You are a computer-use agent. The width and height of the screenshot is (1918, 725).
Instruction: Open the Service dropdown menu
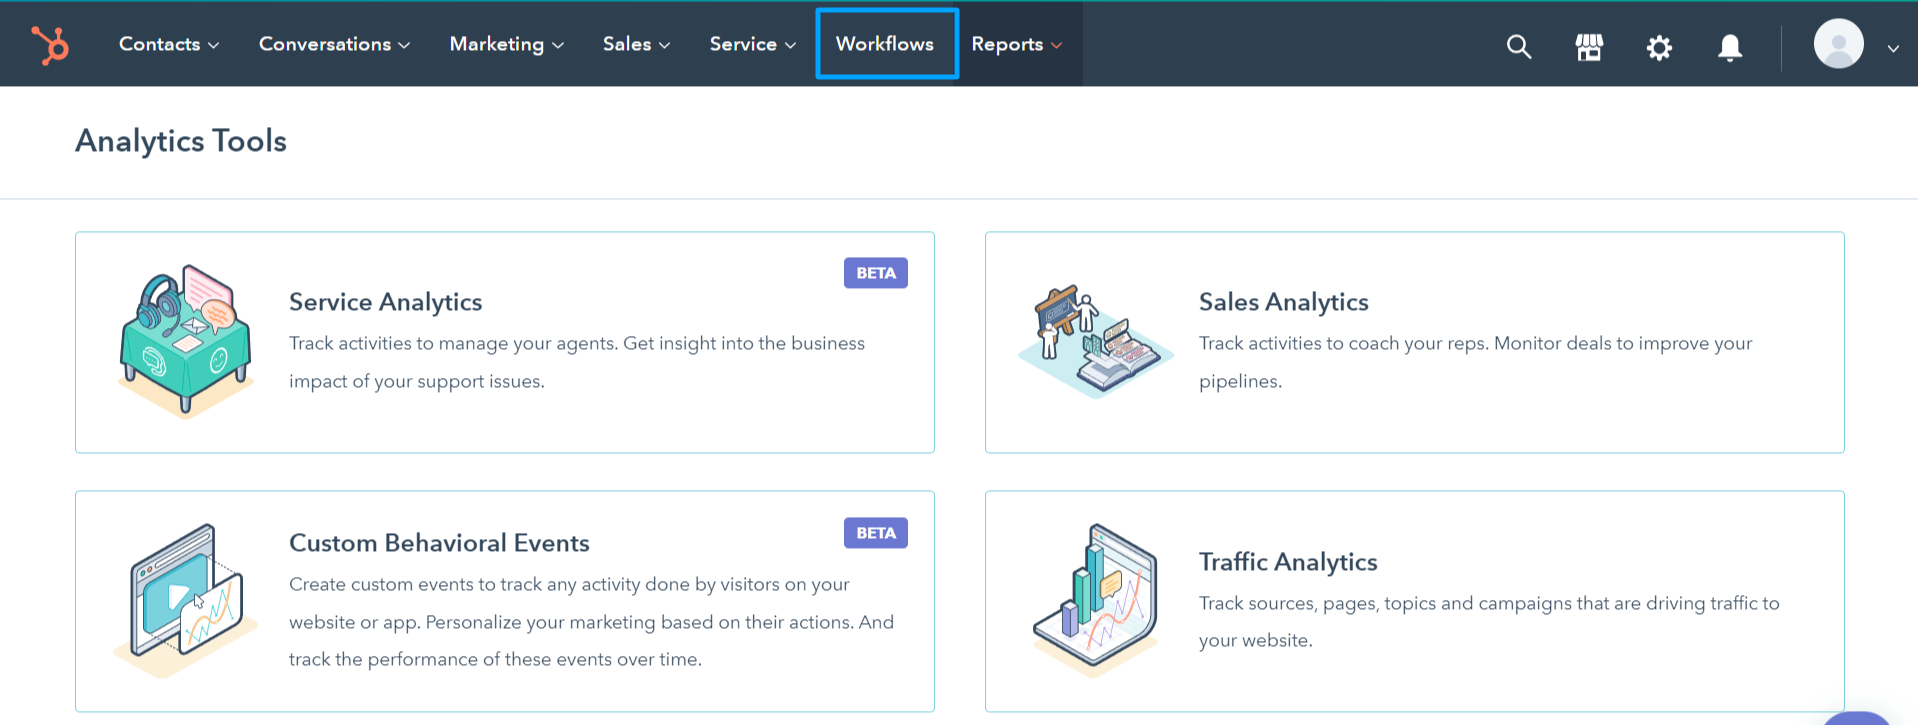(753, 44)
